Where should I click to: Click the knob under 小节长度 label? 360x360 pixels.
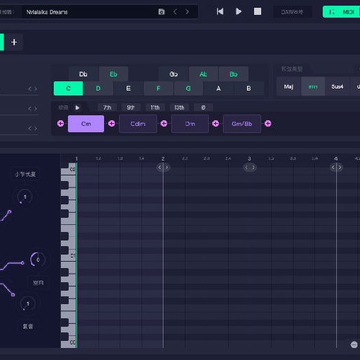[x=24, y=197]
